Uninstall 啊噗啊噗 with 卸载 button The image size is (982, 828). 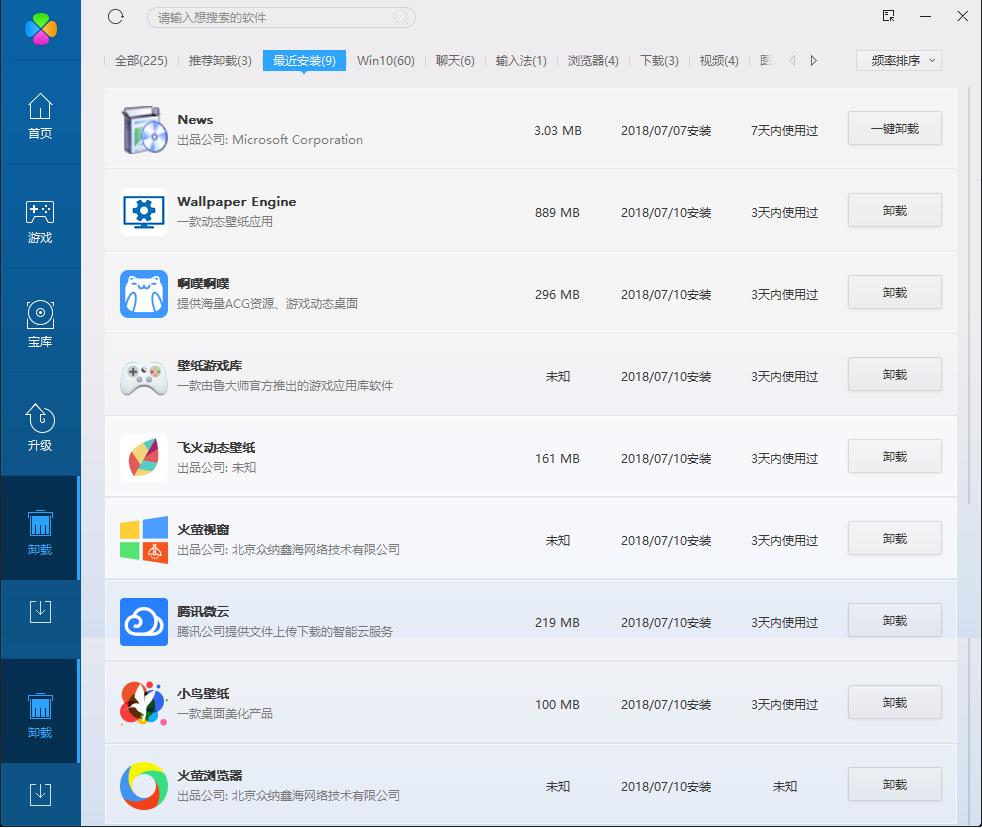(x=895, y=292)
